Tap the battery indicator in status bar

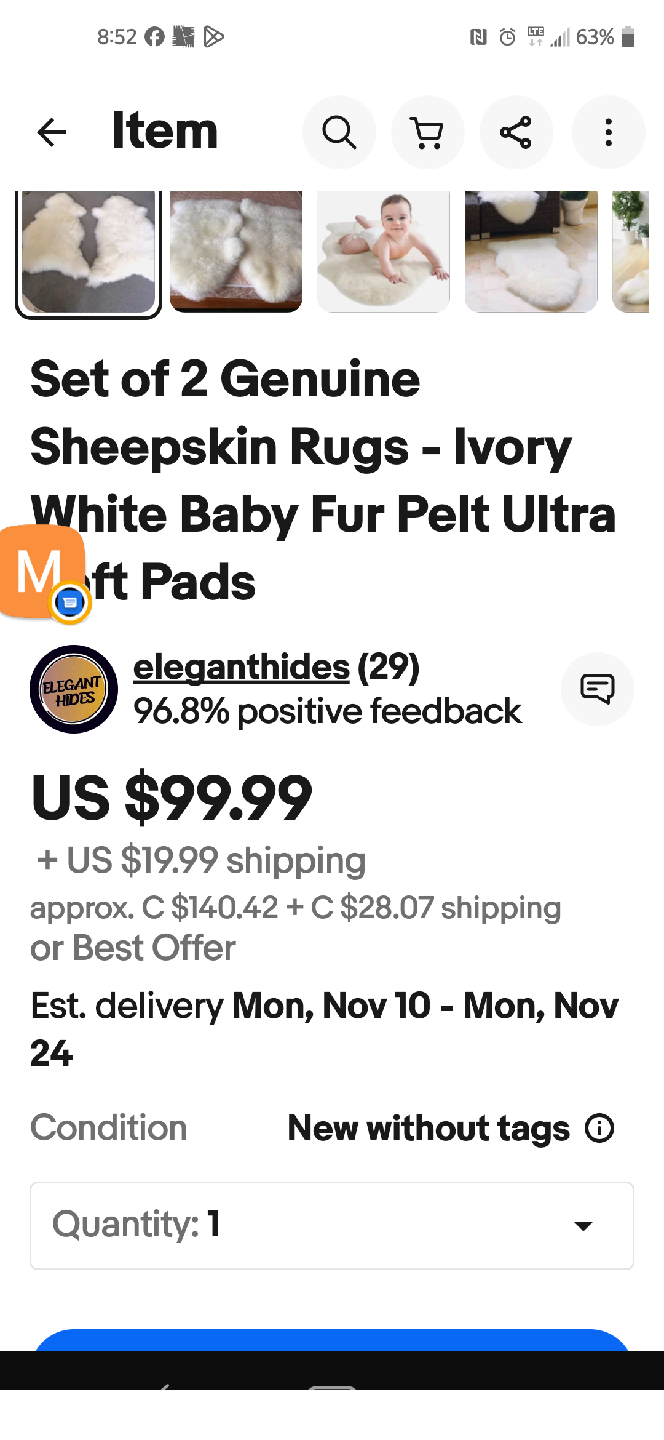628,38
